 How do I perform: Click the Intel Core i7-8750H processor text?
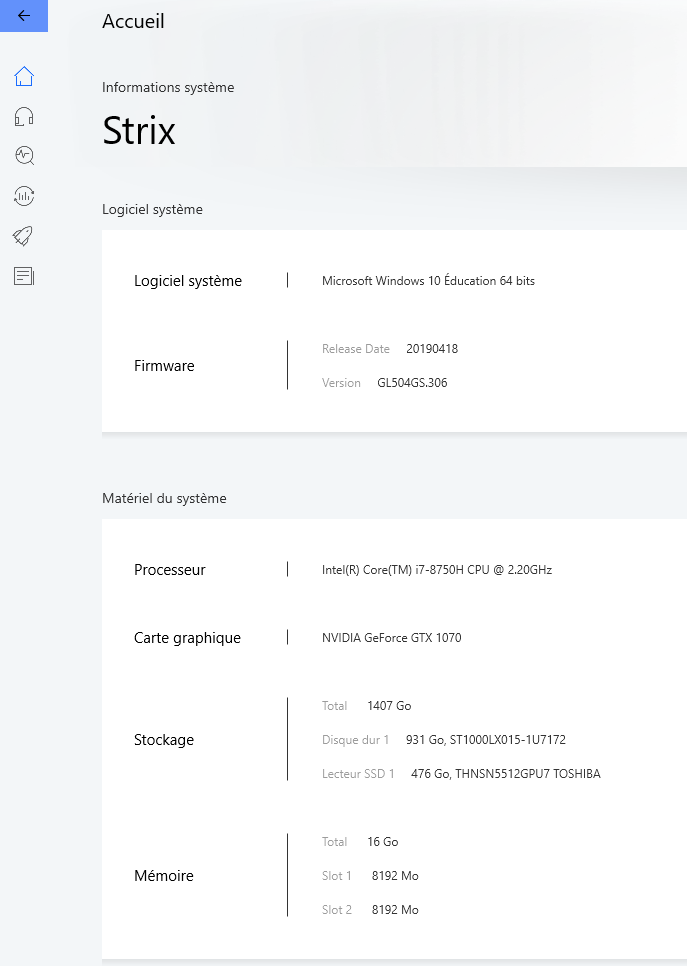click(x=437, y=570)
